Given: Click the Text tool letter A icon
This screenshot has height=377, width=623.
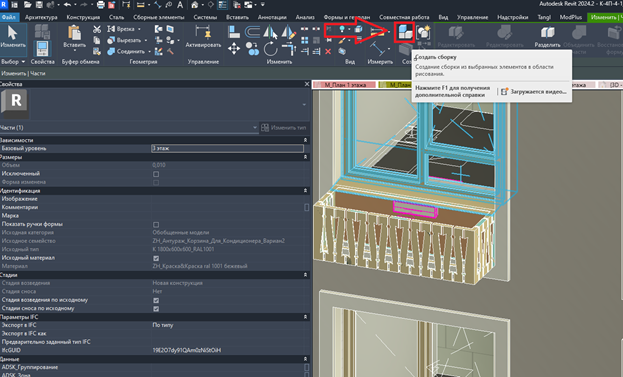Looking at the screenshot, I should [180, 5].
